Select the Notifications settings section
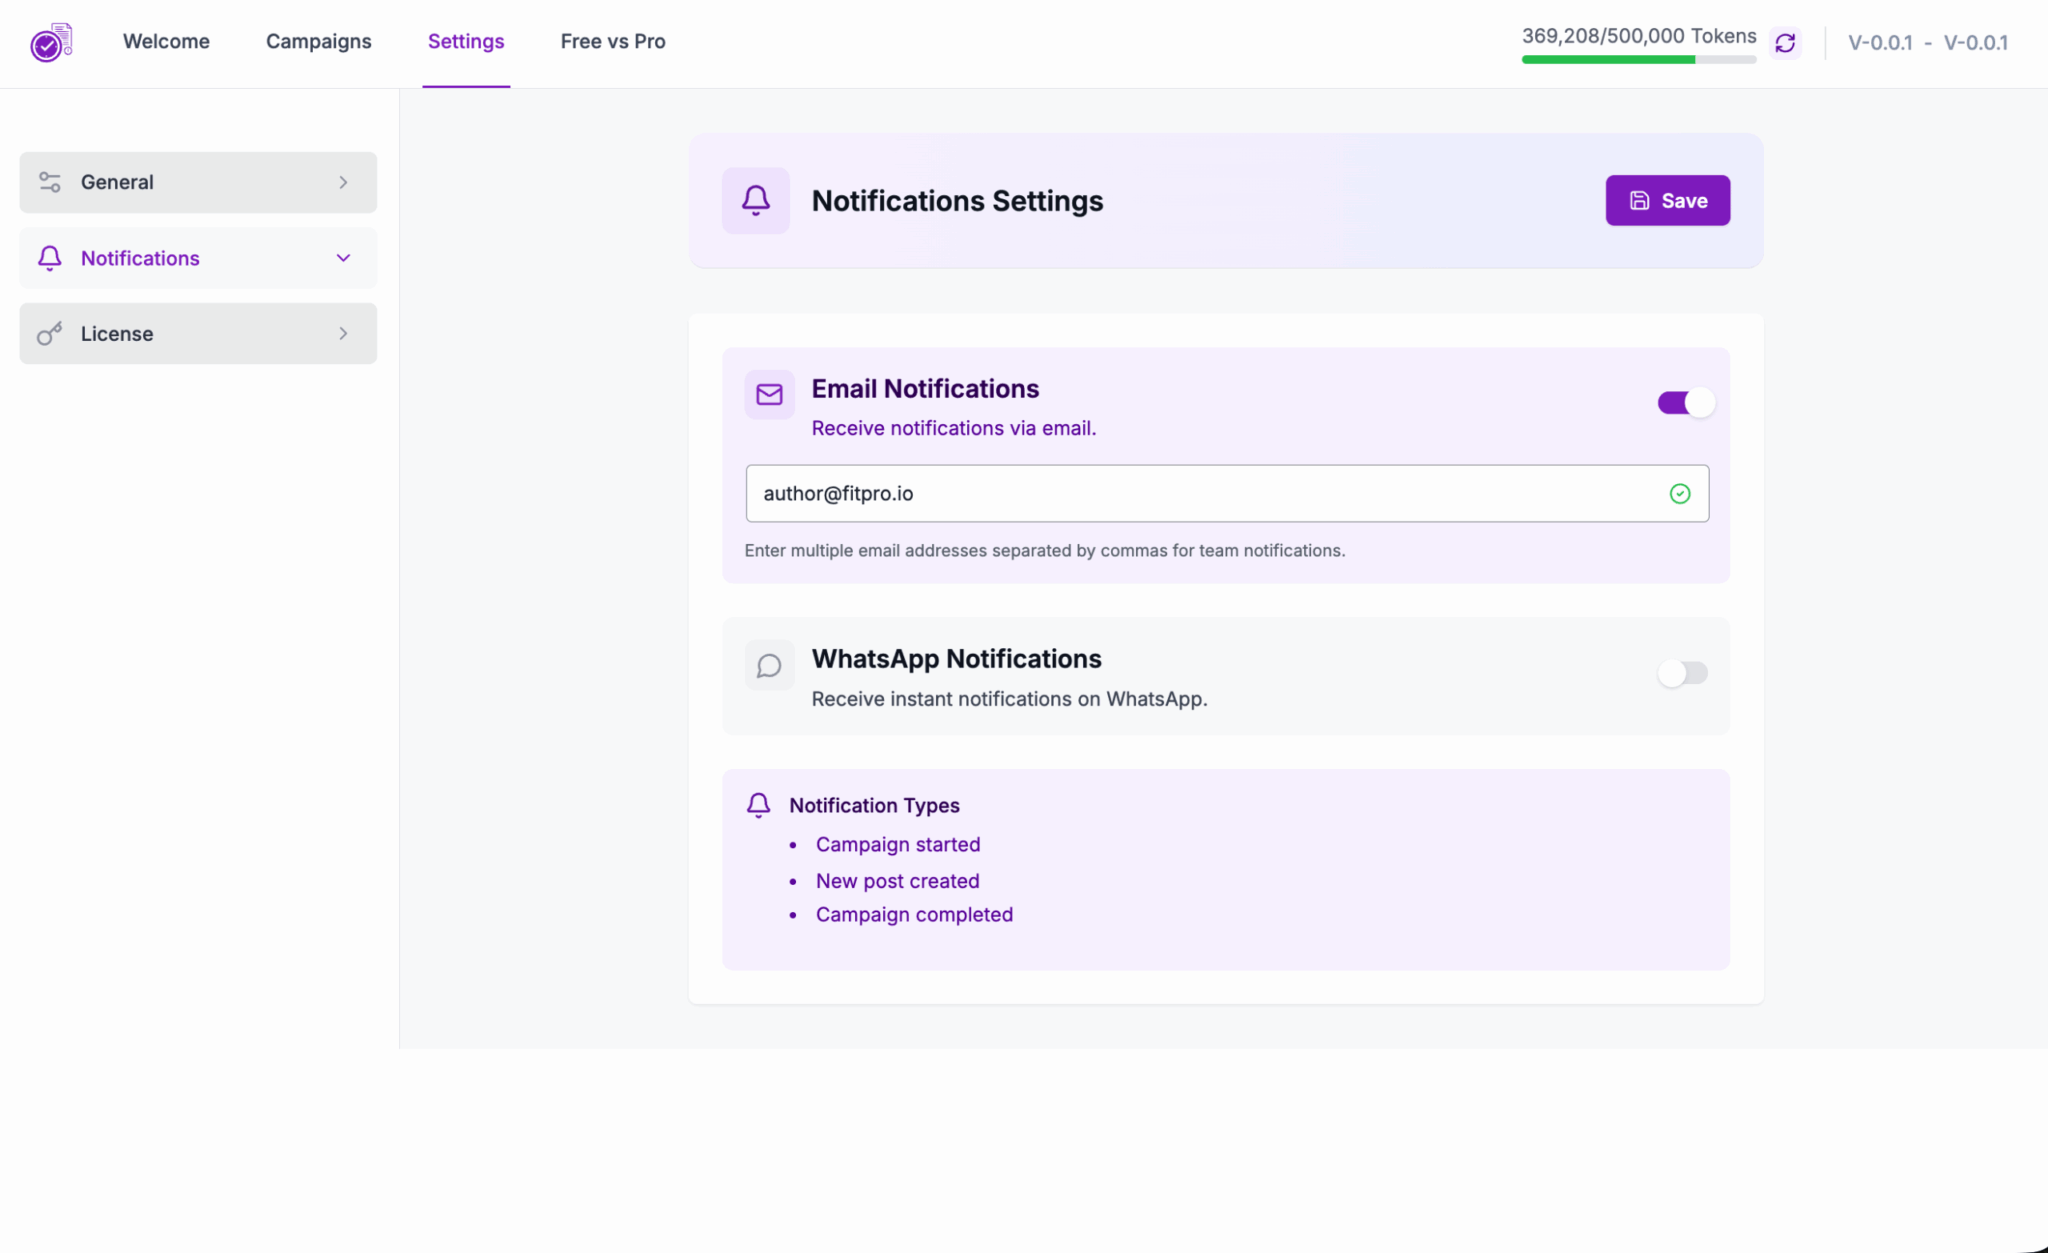Screen dimensions: 2048x1253 pyautogui.click(x=198, y=258)
